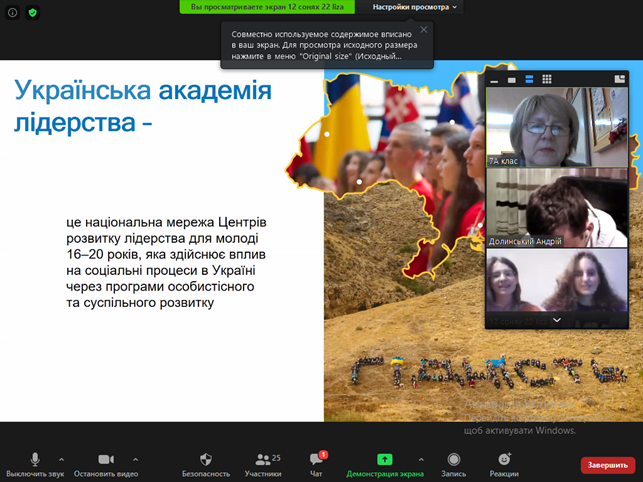Start recording with the Запись button
The image size is (643, 482).
click(x=454, y=465)
